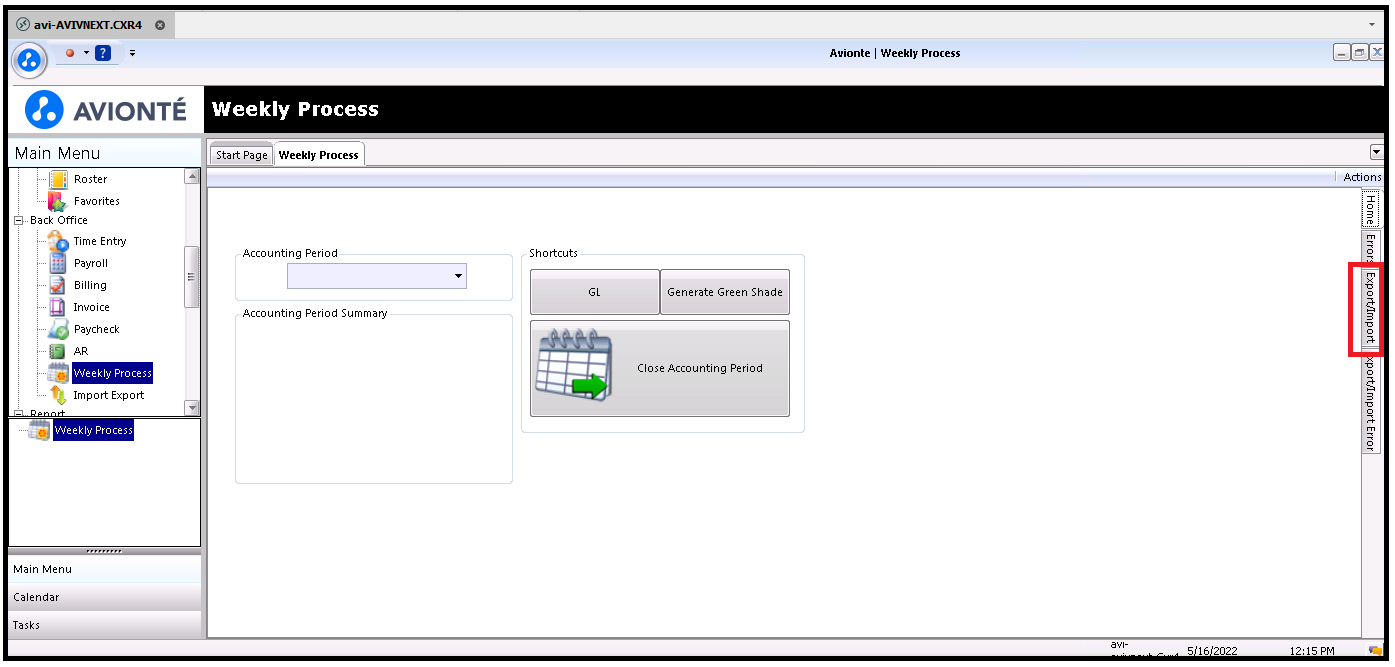Screen dimensions: 1395x667
Task: Click the status bar icon beside the time
Action: tap(1375, 651)
